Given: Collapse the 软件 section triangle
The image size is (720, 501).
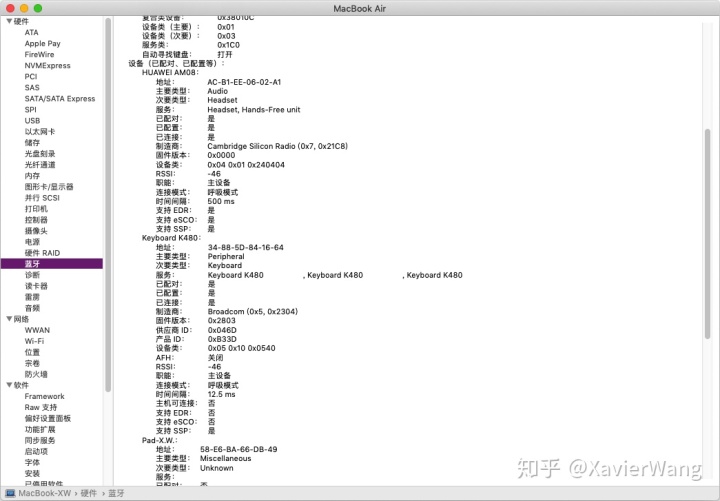Looking at the screenshot, I should 9,385.
